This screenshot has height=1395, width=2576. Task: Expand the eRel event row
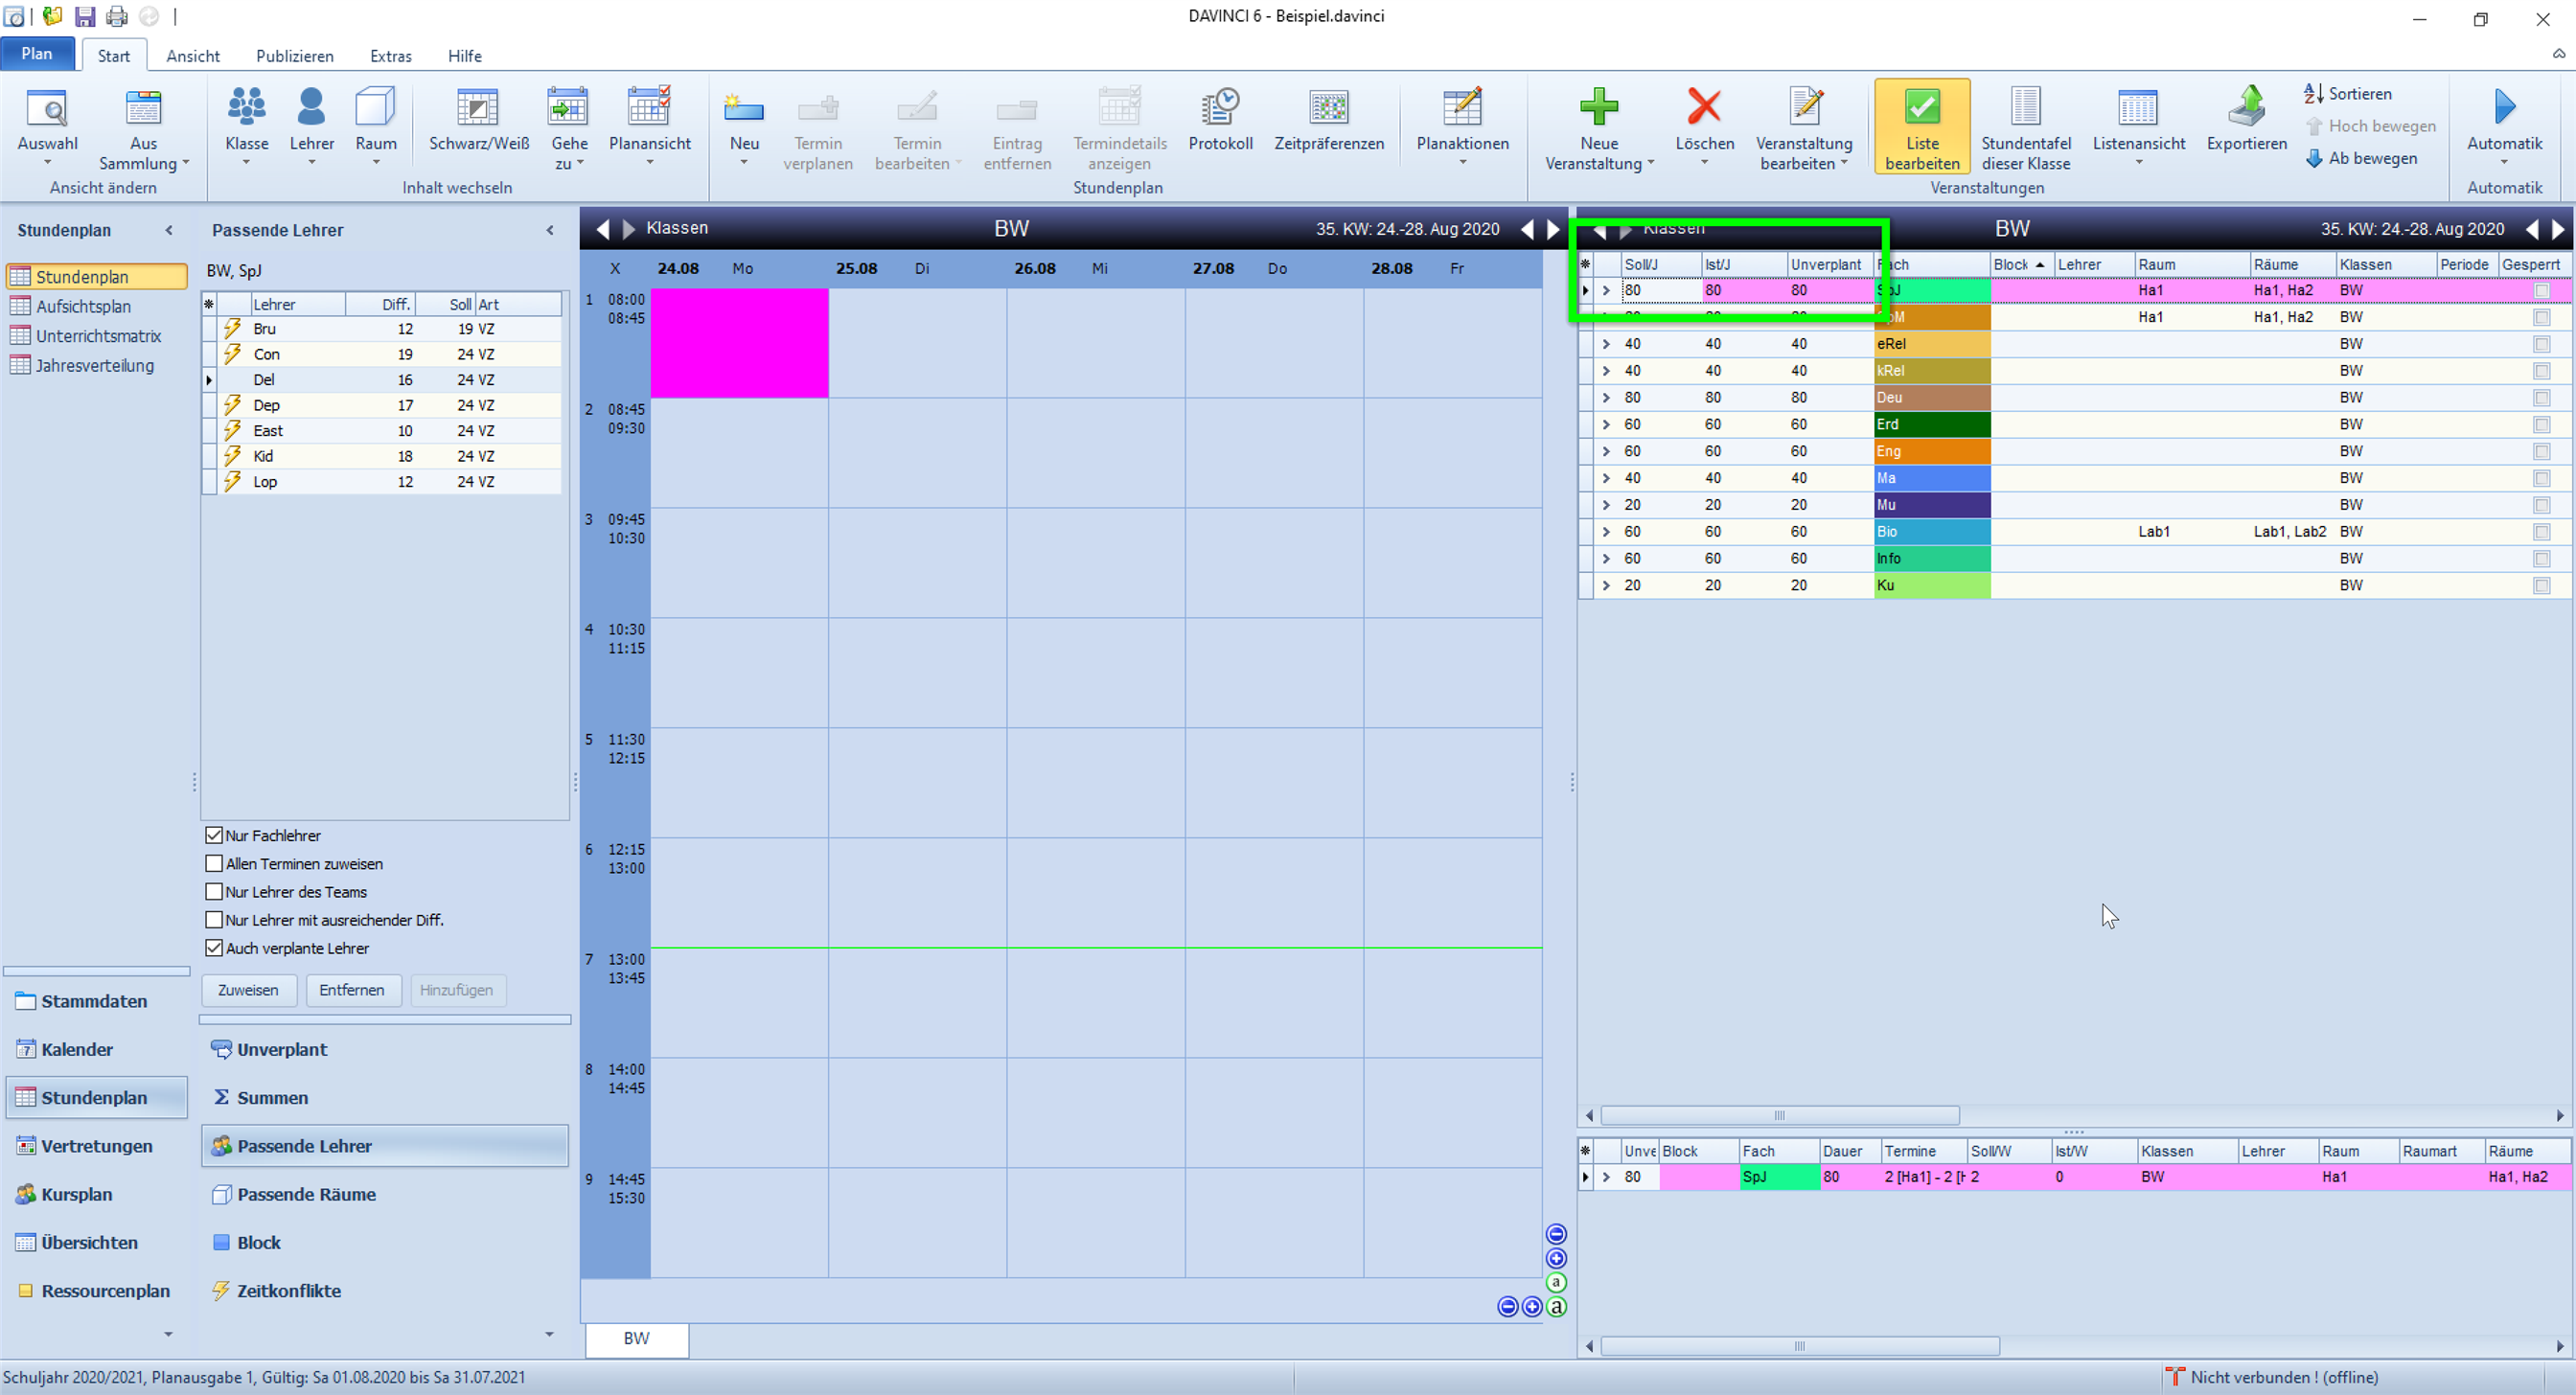(x=1606, y=344)
